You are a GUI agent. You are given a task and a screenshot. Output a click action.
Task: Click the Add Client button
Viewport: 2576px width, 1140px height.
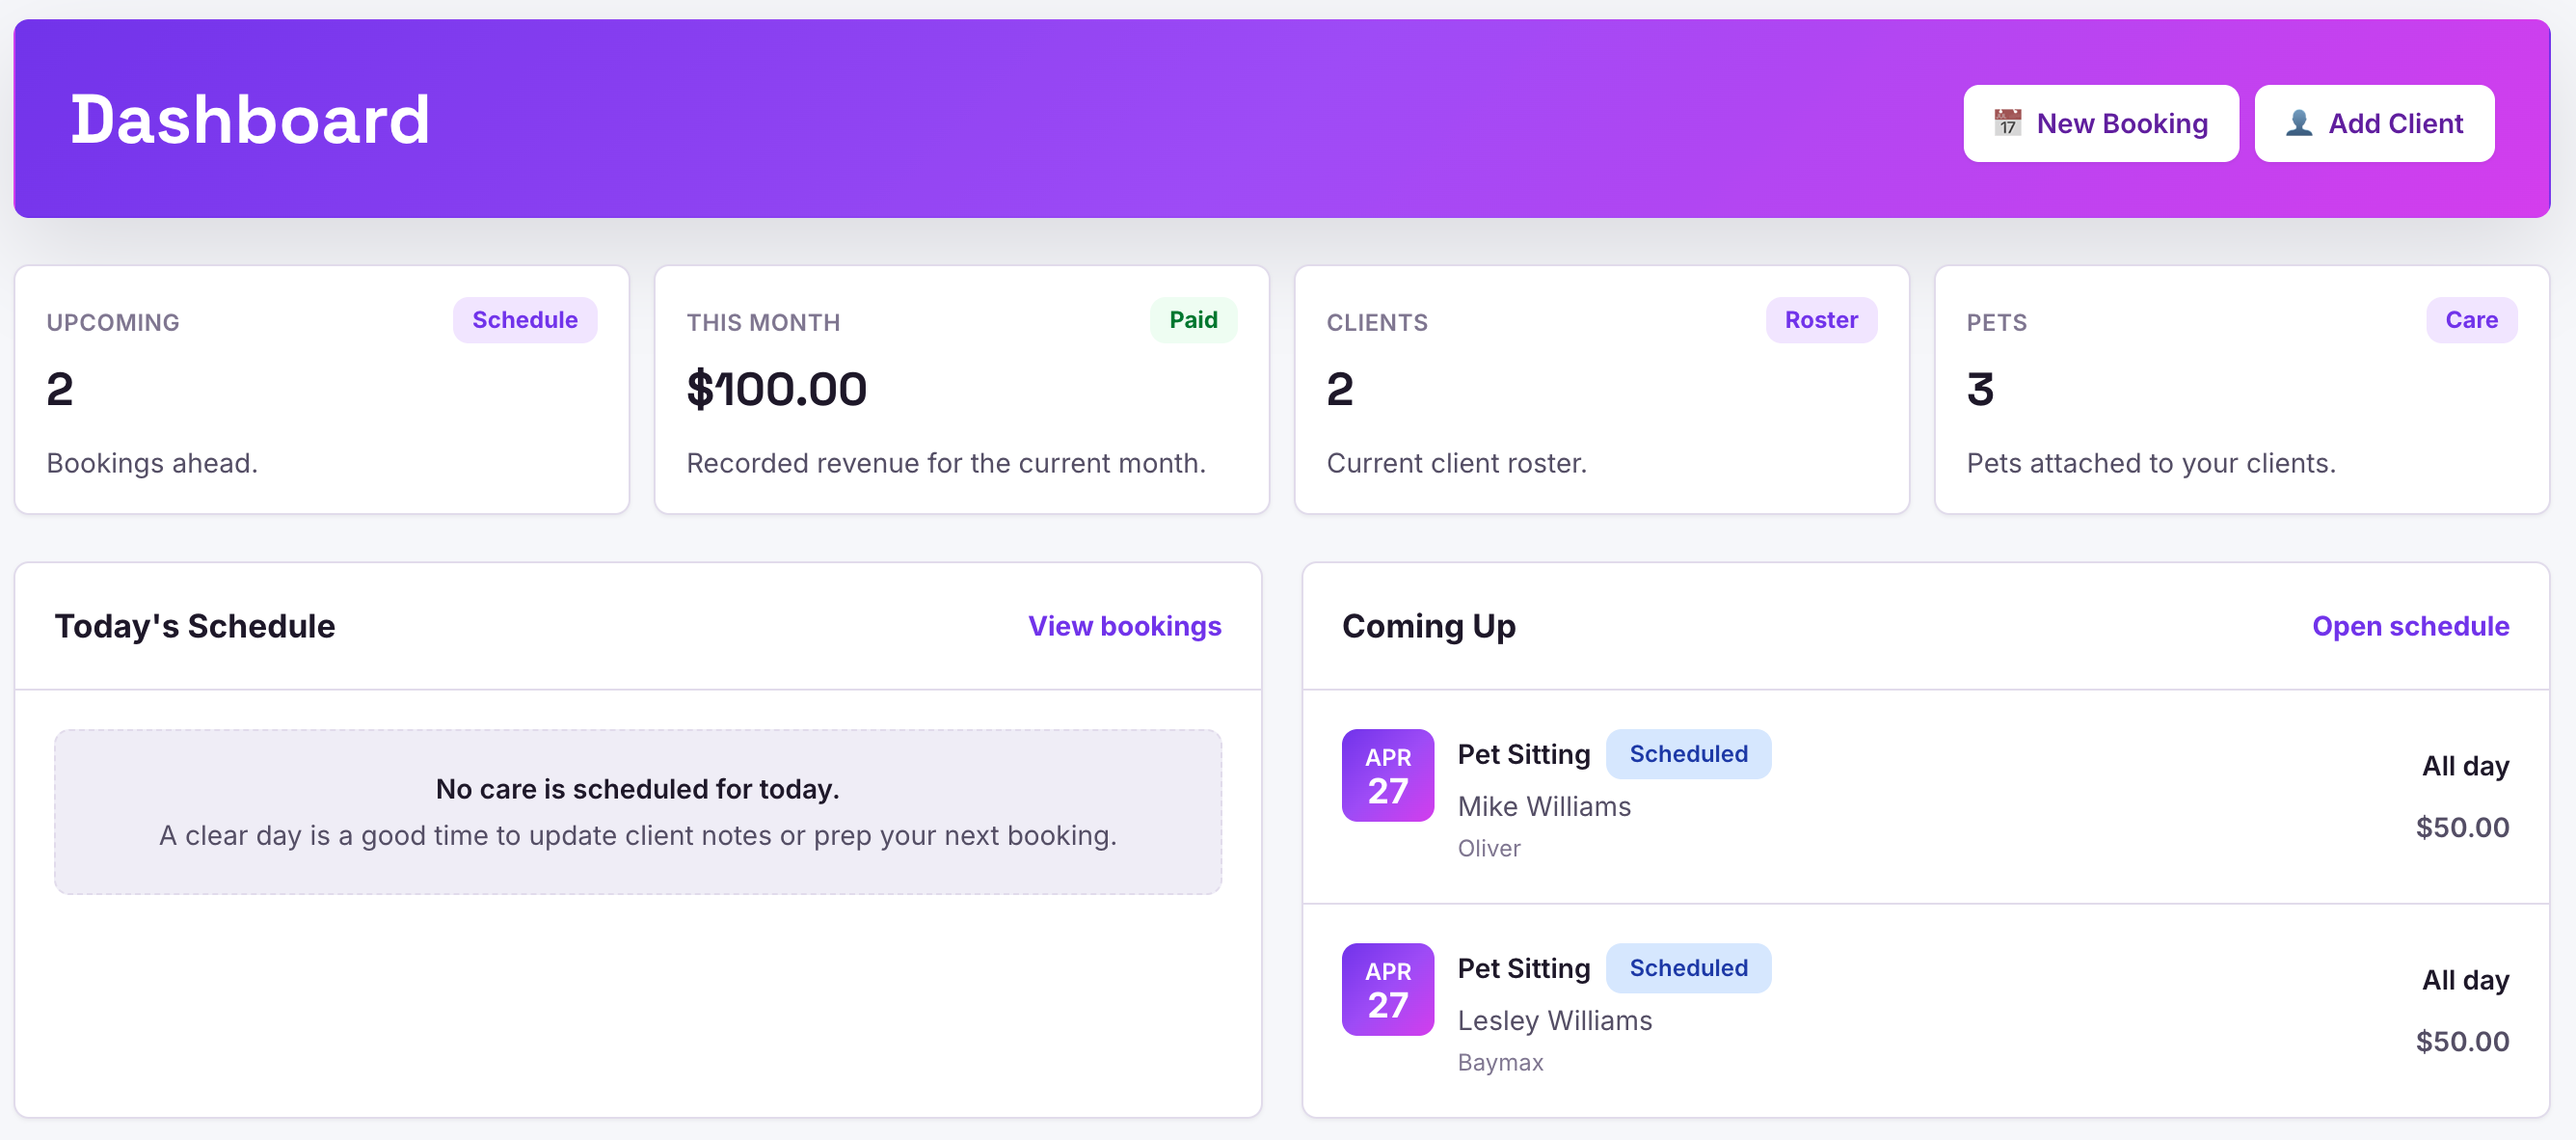point(2373,123)
